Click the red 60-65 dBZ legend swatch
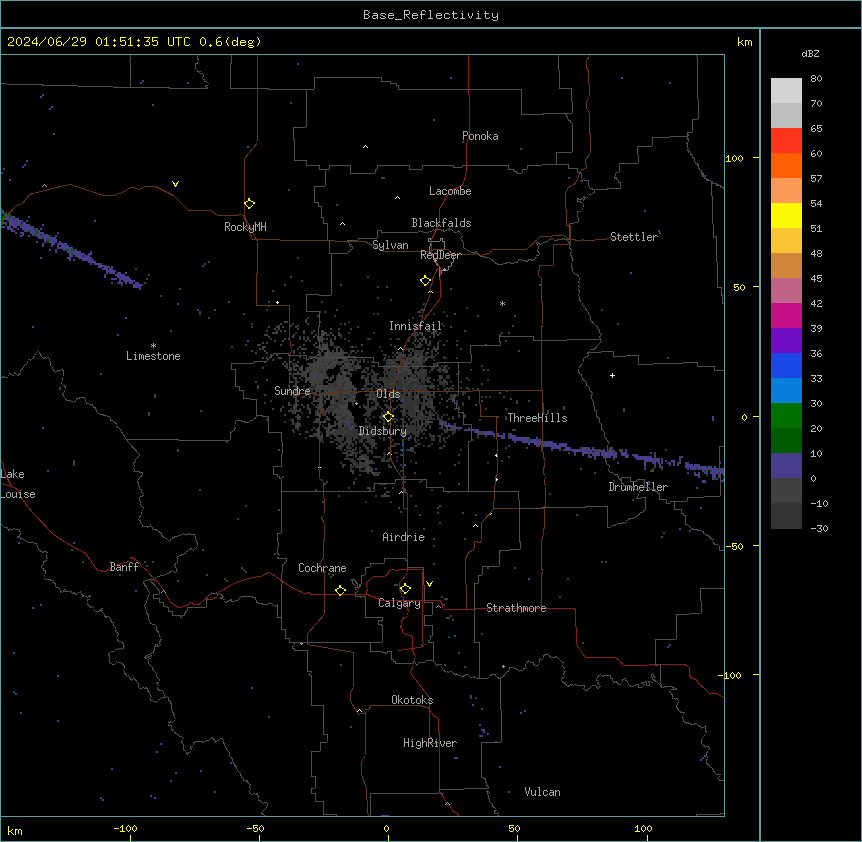 [786, 140]
